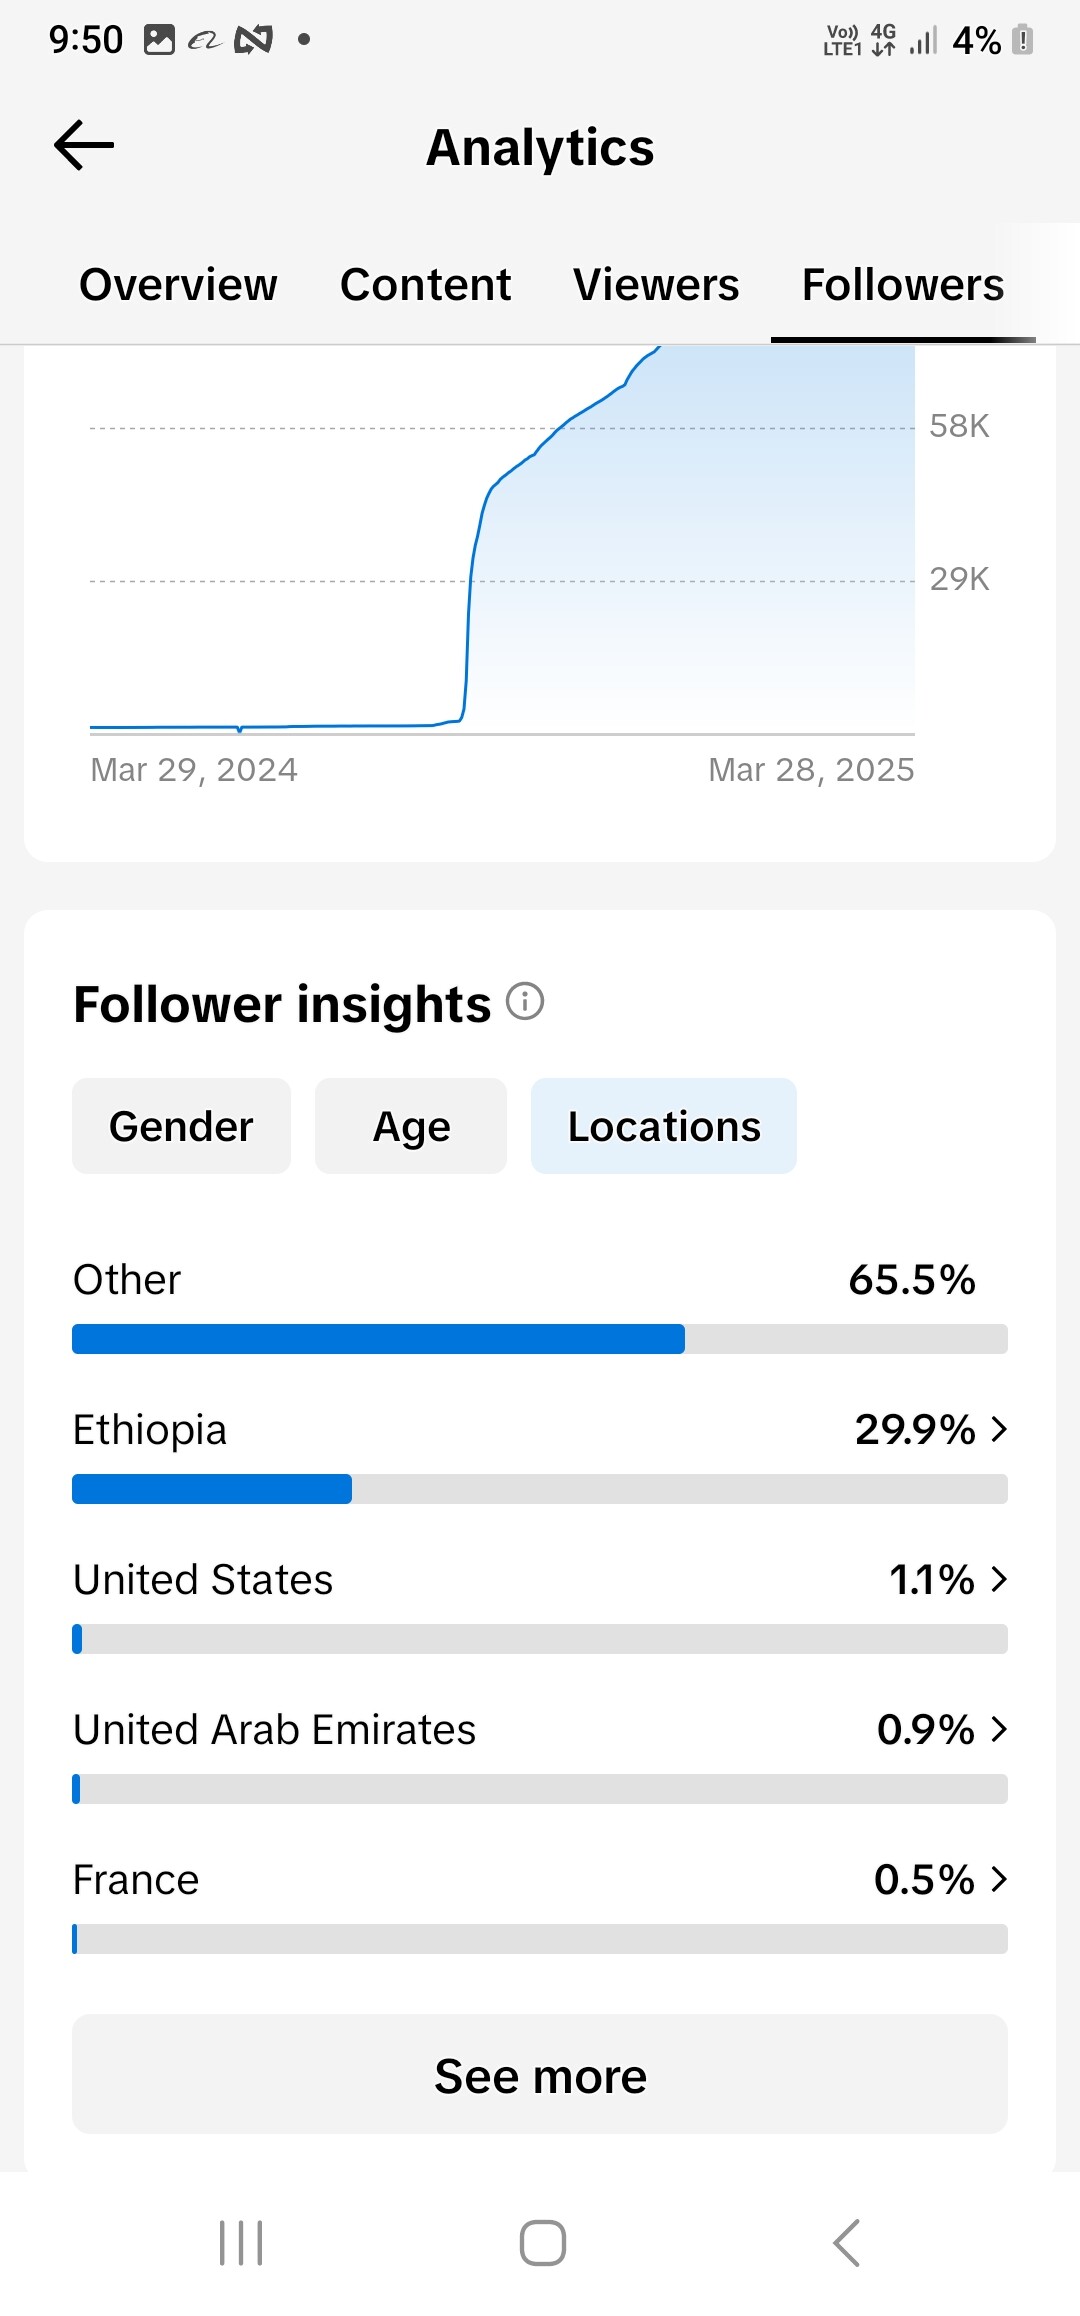Tap the See more button
The width and height of the screenshot is (1080, 2316).
tap(540, 2076)
